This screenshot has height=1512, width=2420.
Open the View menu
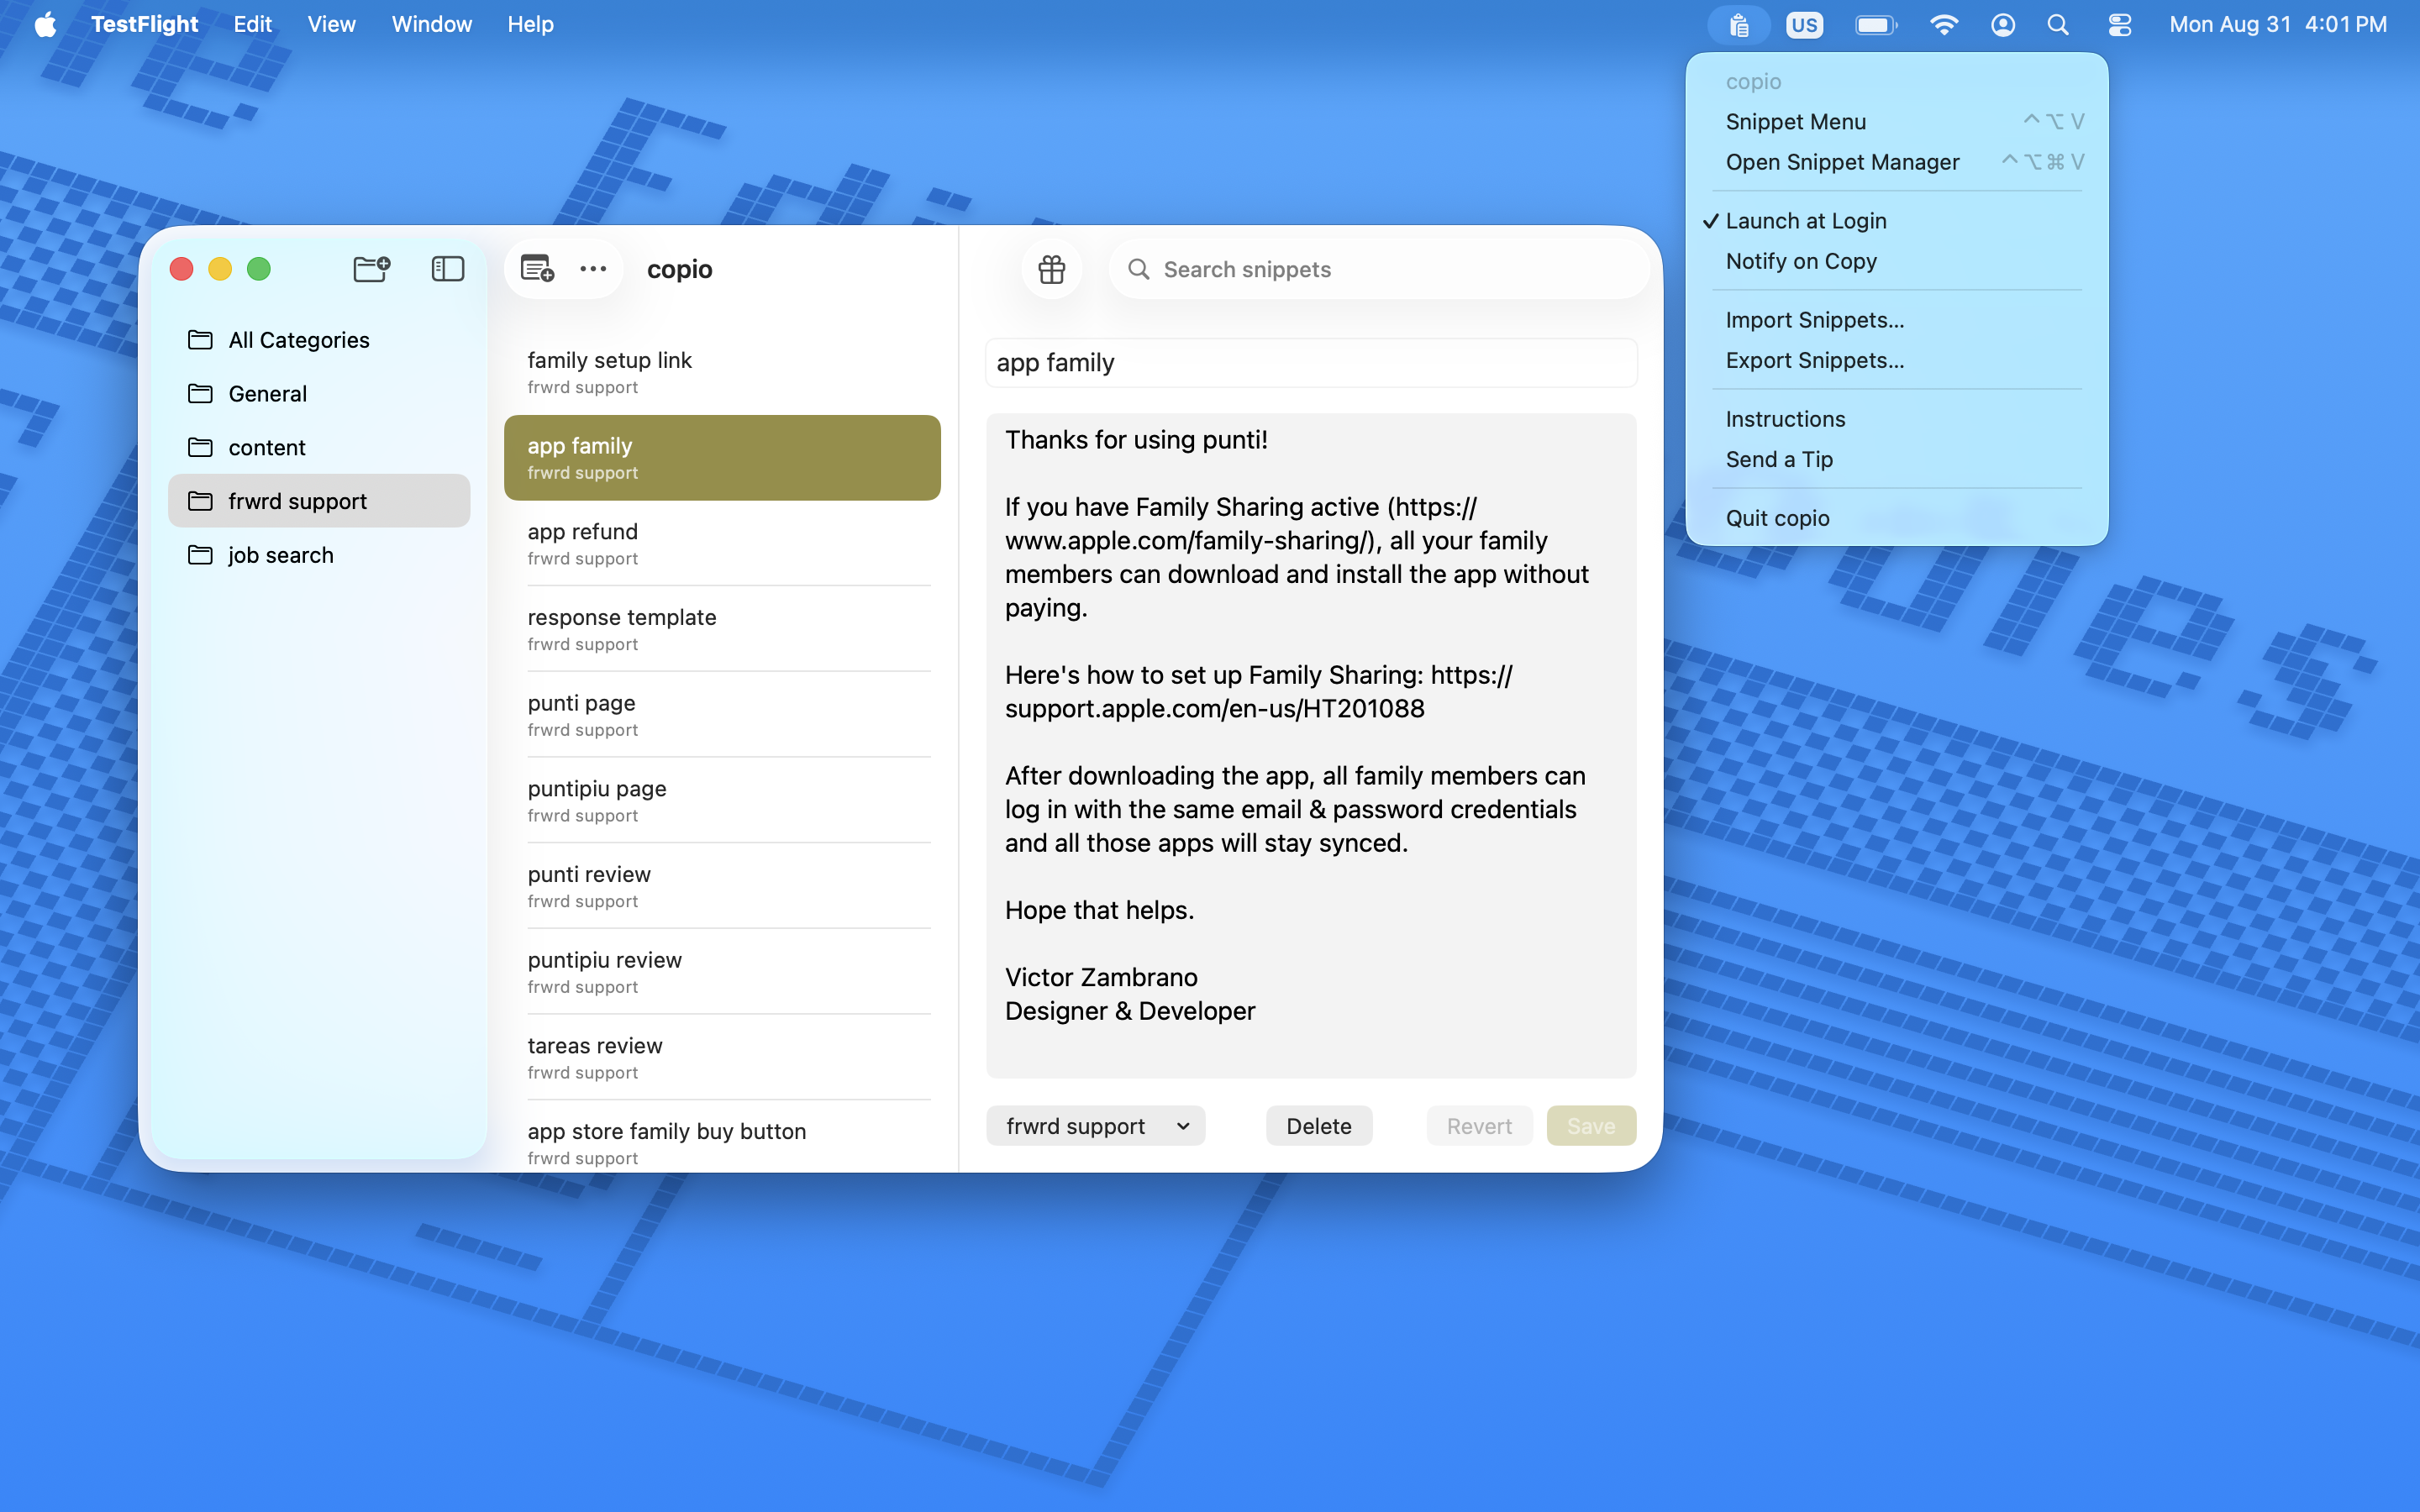pyautogui.click(x=331, y=25)
